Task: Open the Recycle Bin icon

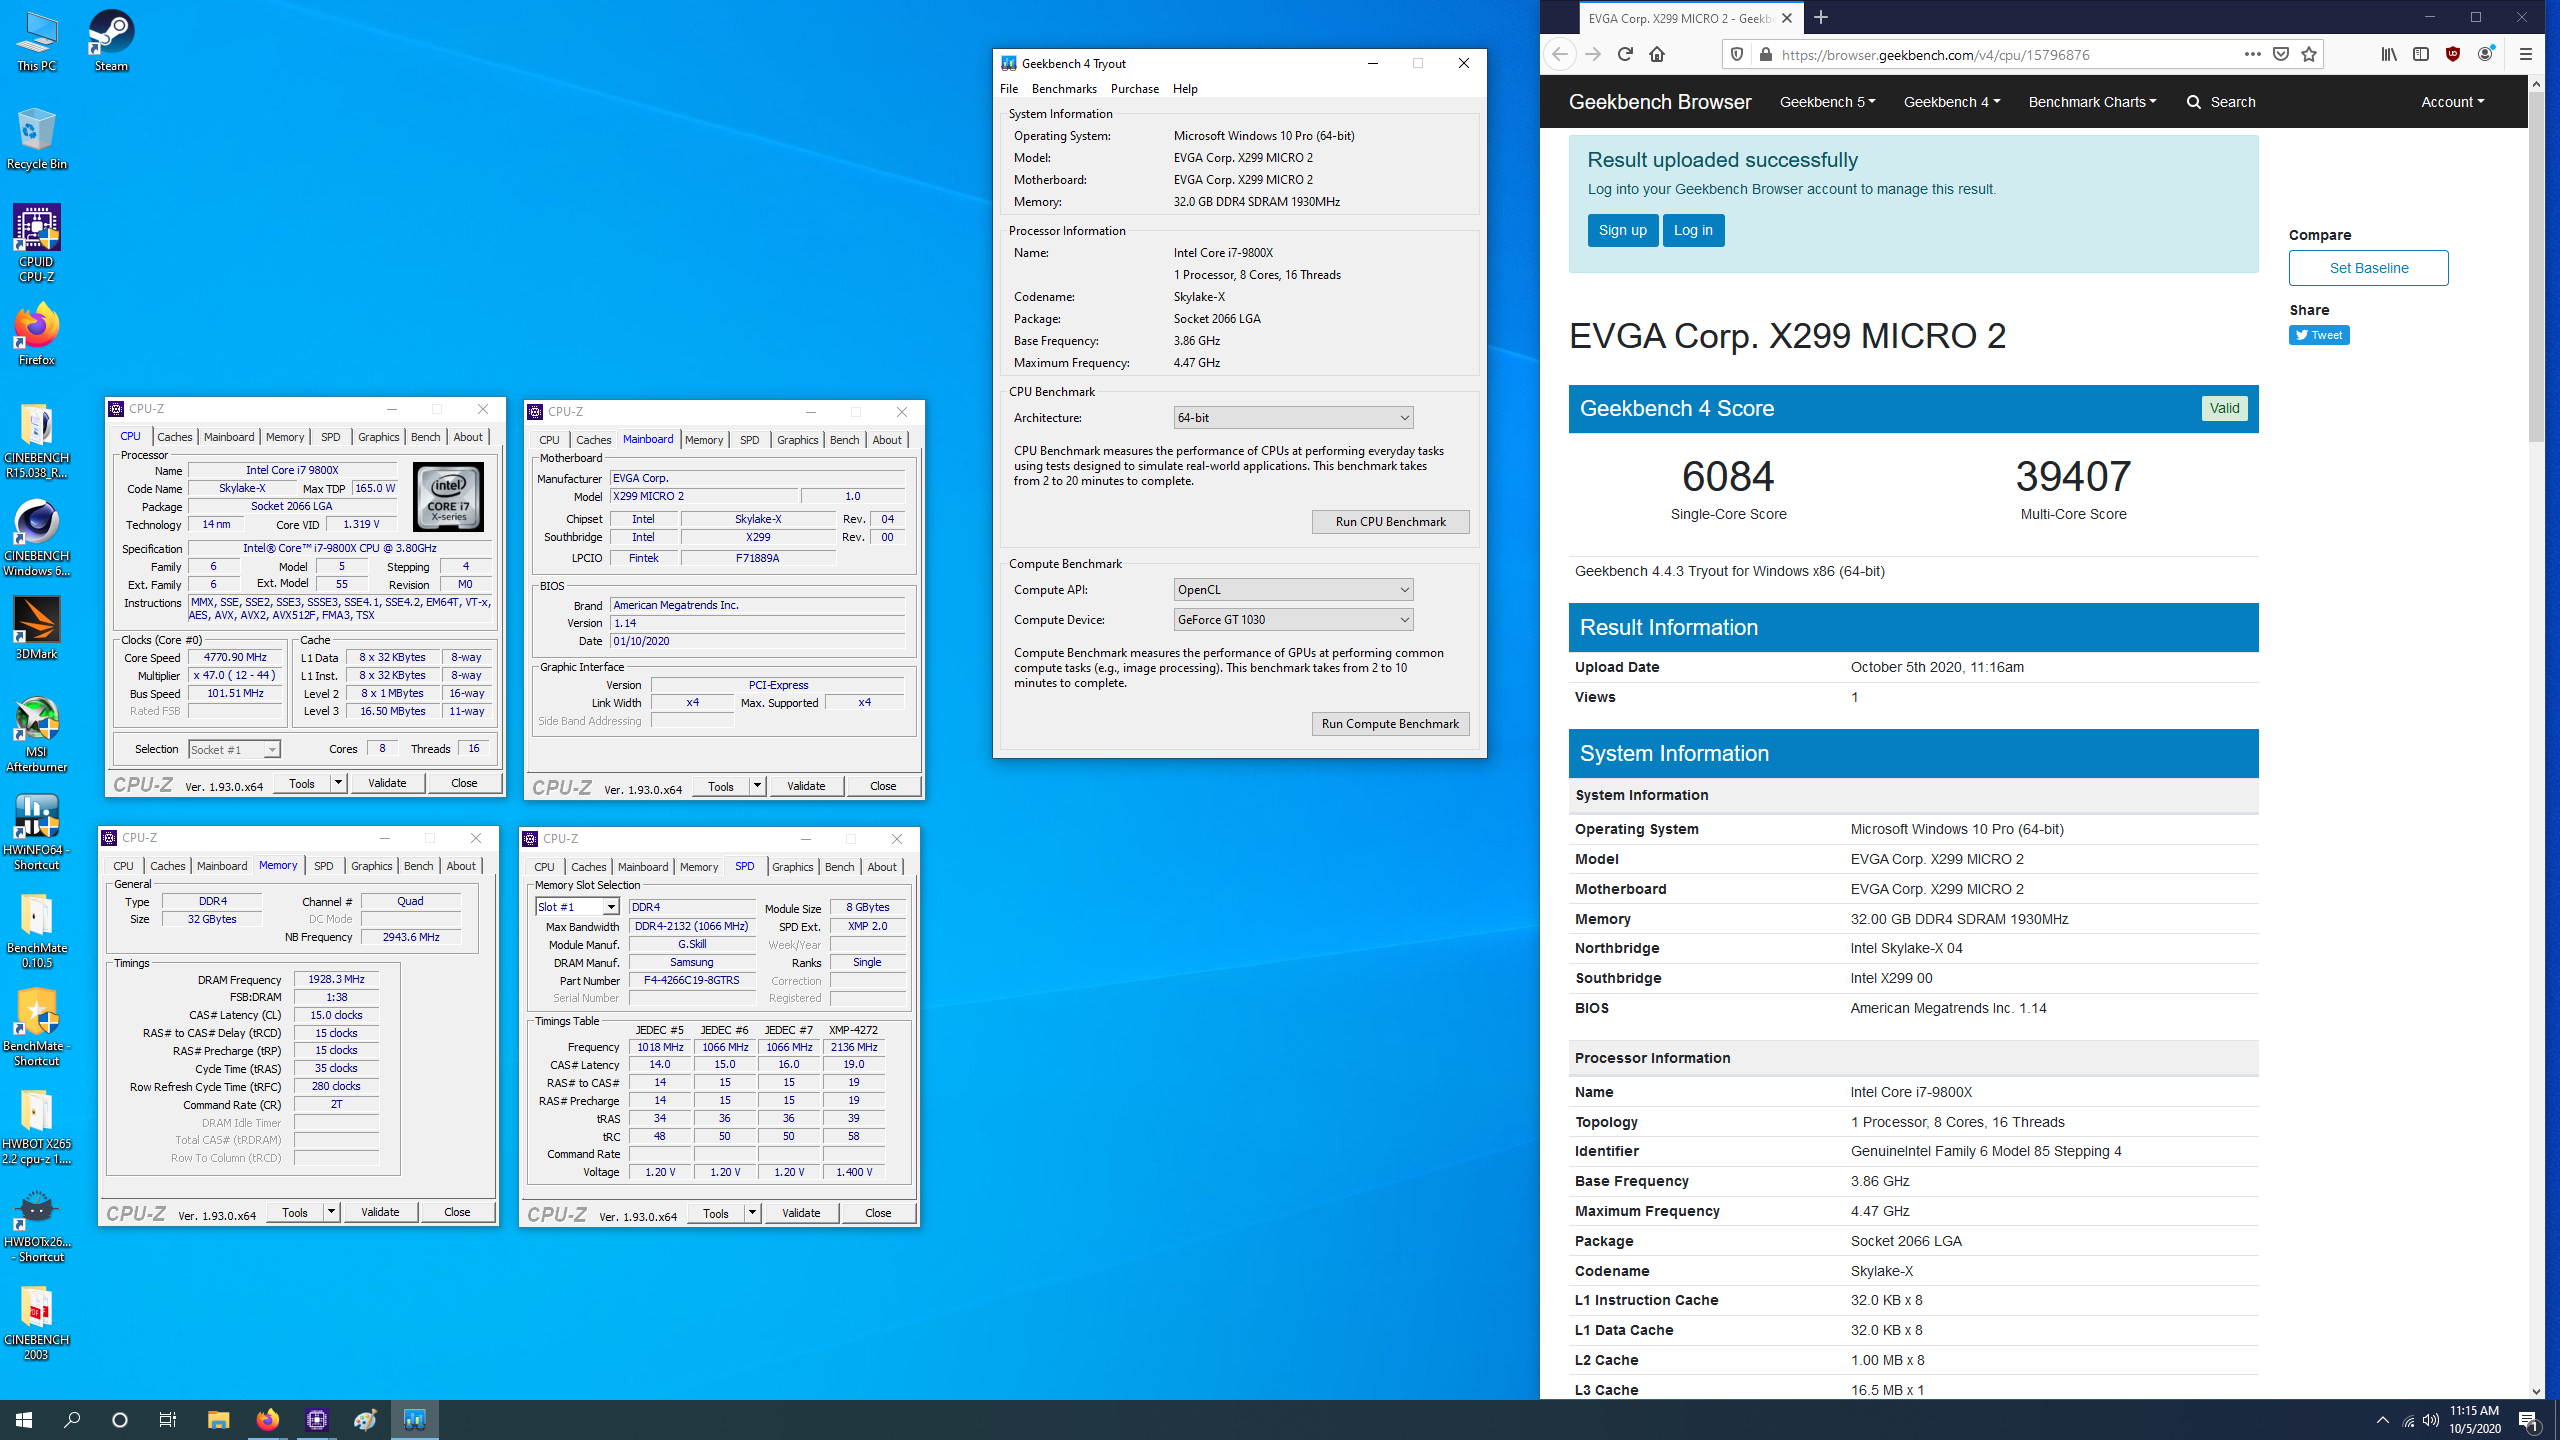Action: 36,140
